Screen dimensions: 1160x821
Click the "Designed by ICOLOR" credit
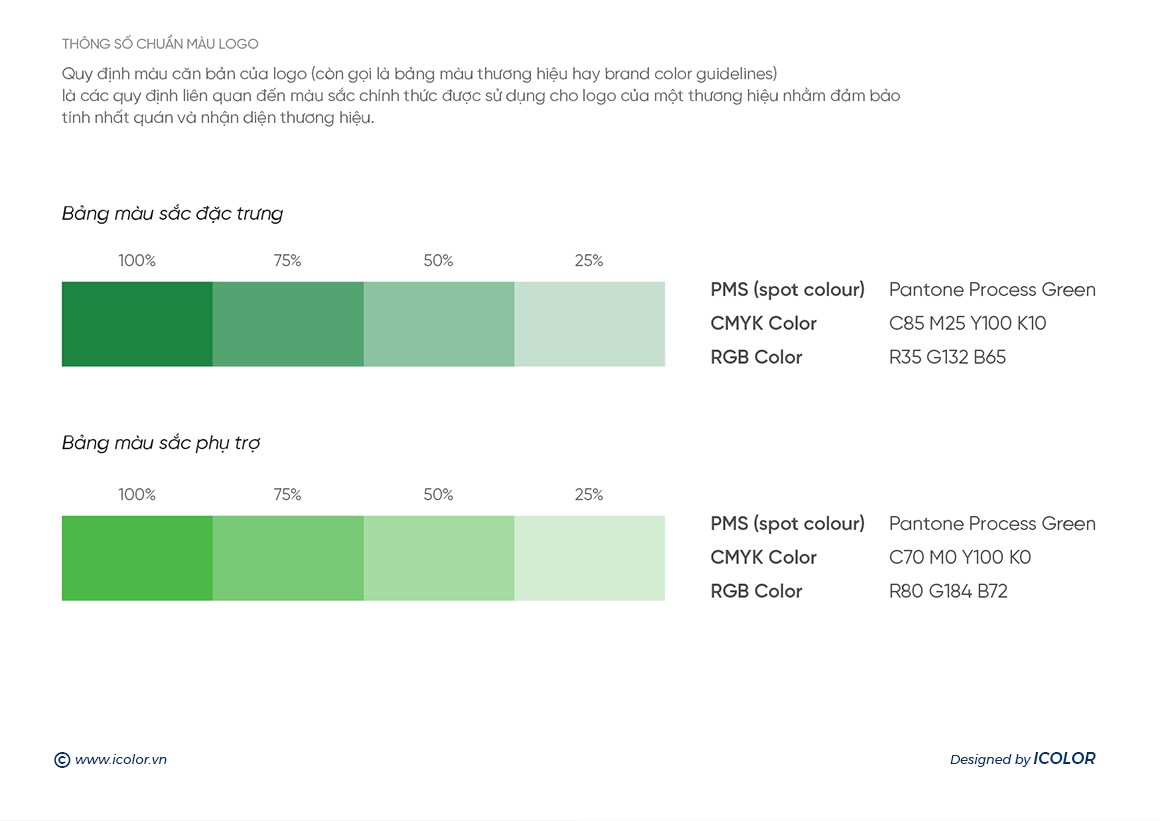[x=1022, y=759]
